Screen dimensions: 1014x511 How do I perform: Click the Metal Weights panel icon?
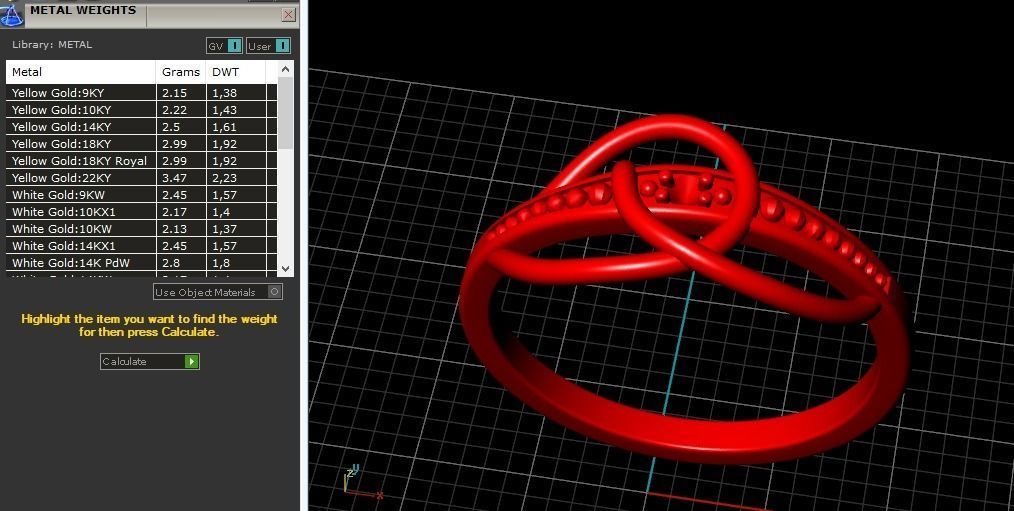[12, 14]
